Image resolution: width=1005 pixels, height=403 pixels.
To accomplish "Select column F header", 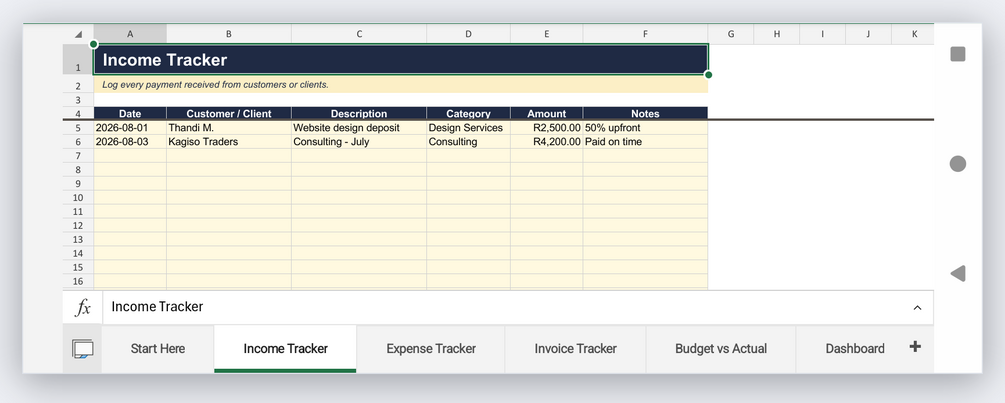I will [x=645, y=34].
